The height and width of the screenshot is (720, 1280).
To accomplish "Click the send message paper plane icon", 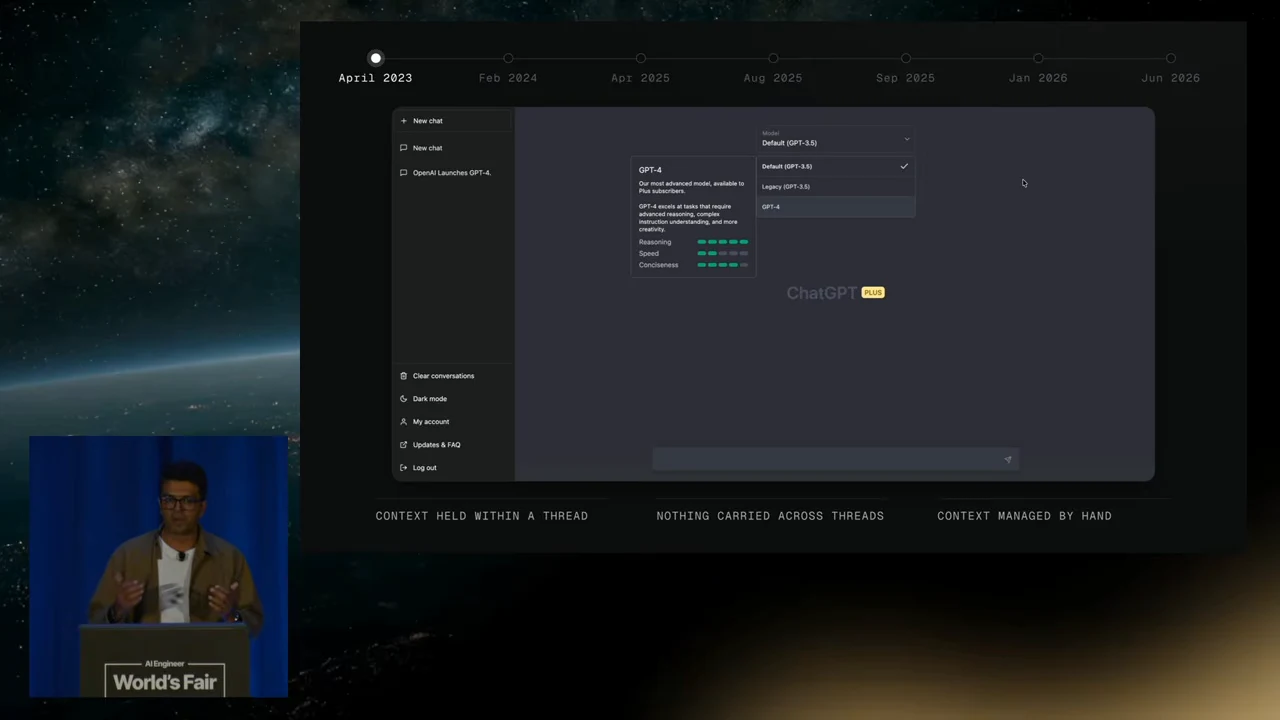I will pyautogui.click(x=1008, y=460).
